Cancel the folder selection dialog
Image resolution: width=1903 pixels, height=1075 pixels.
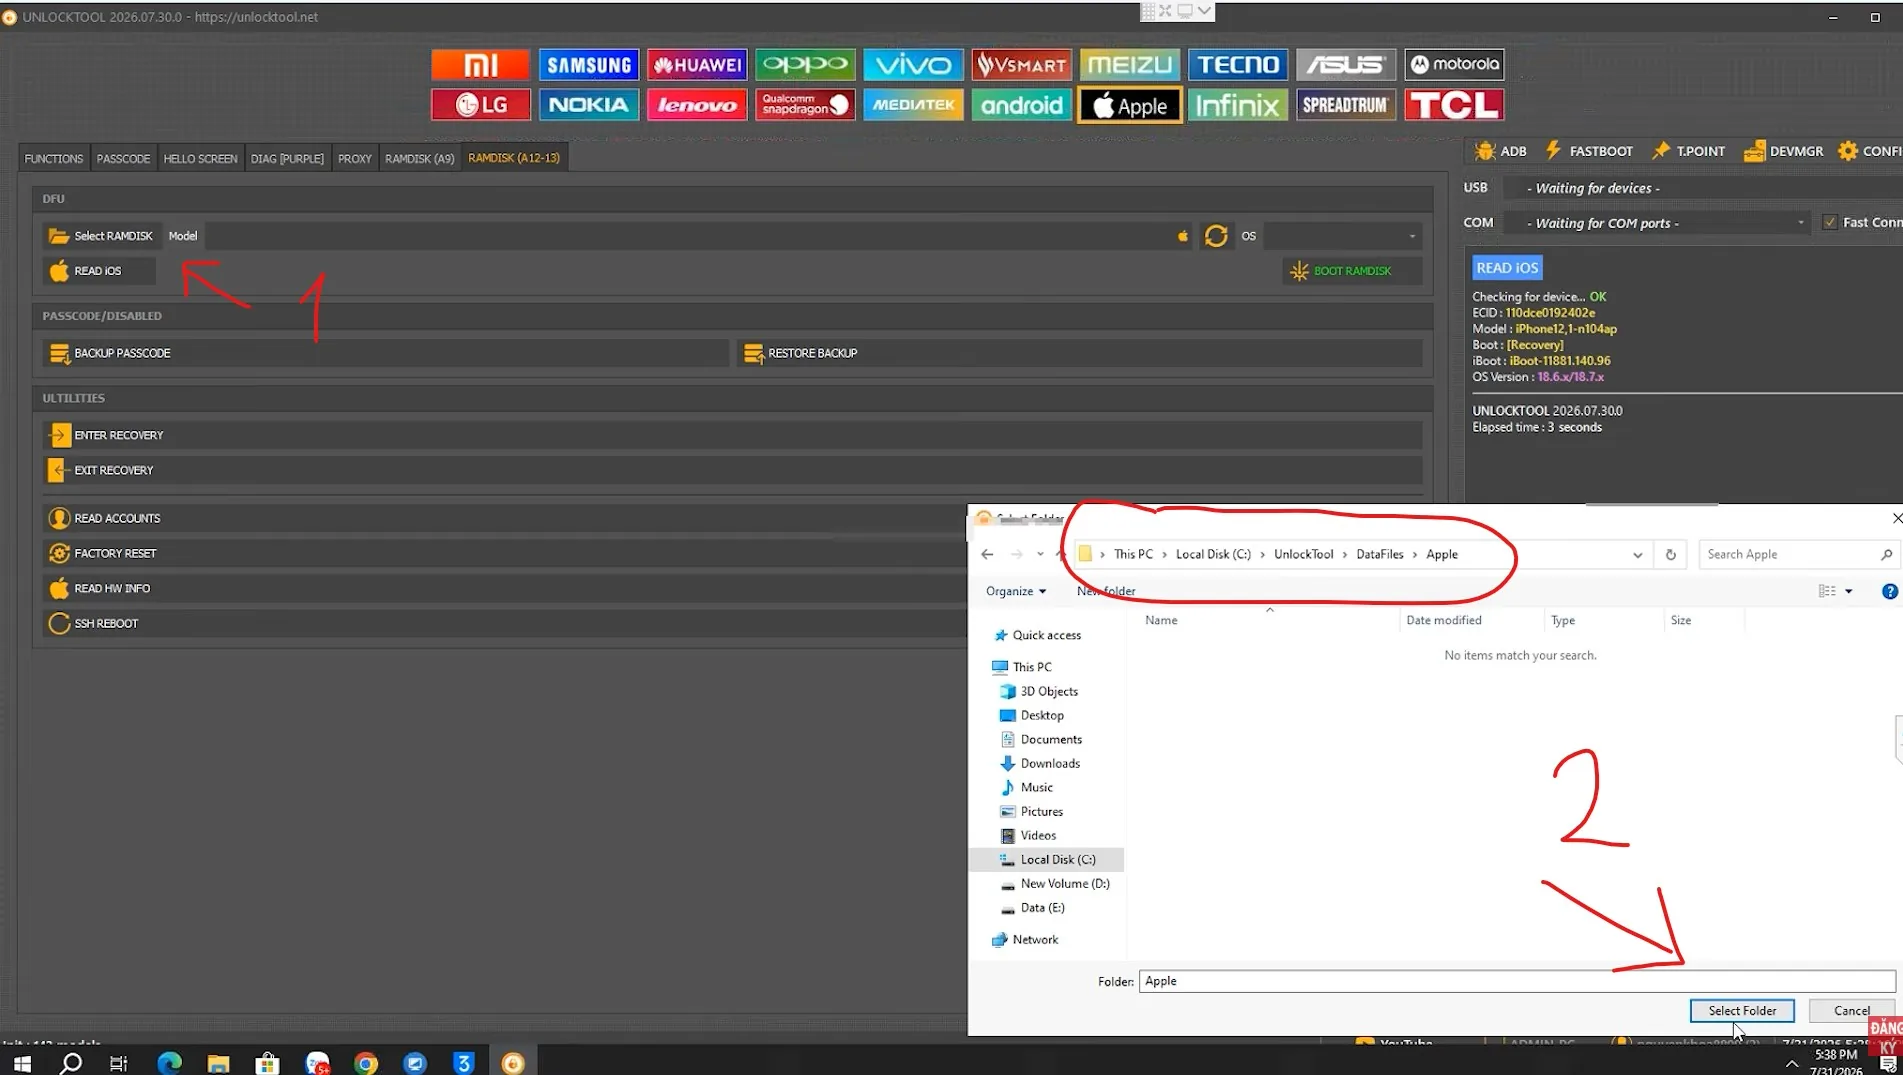click(x=1851, y=1010)
